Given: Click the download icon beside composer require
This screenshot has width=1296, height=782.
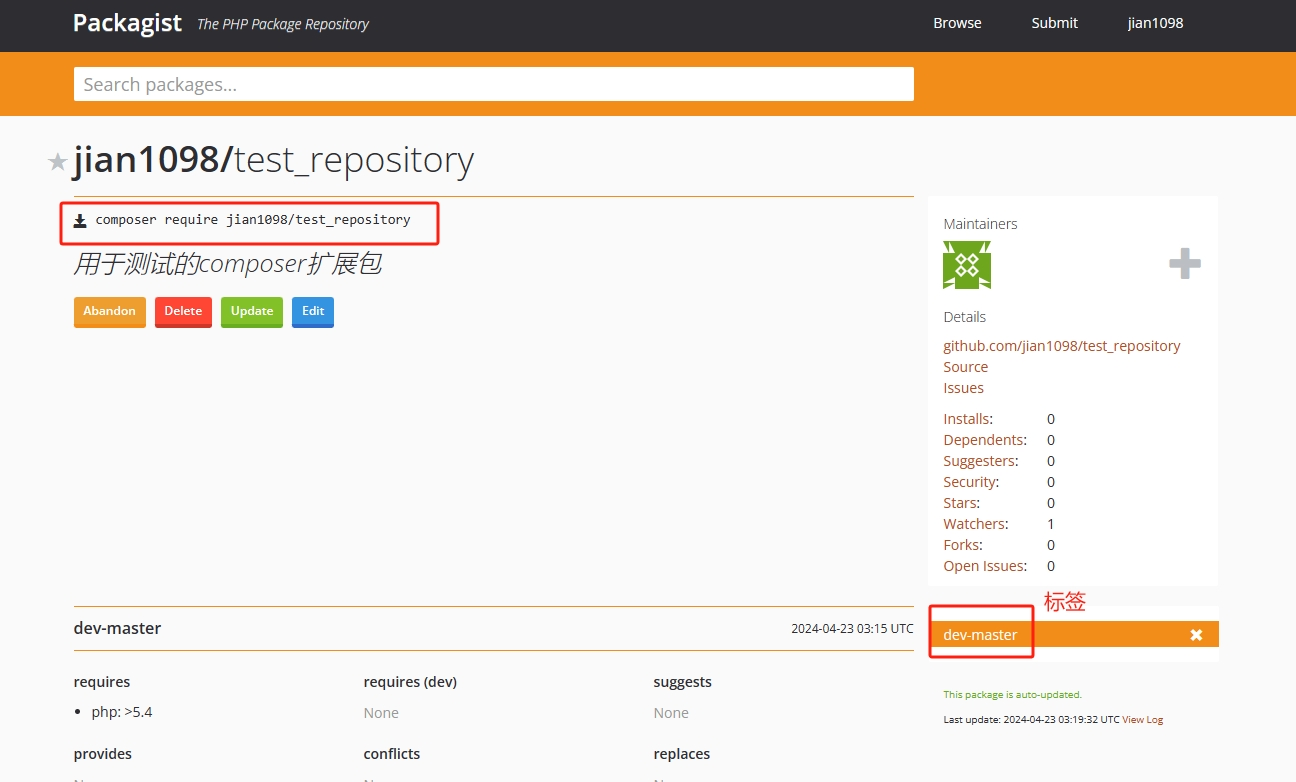Looking at the screenshot, I should [80, 220].
